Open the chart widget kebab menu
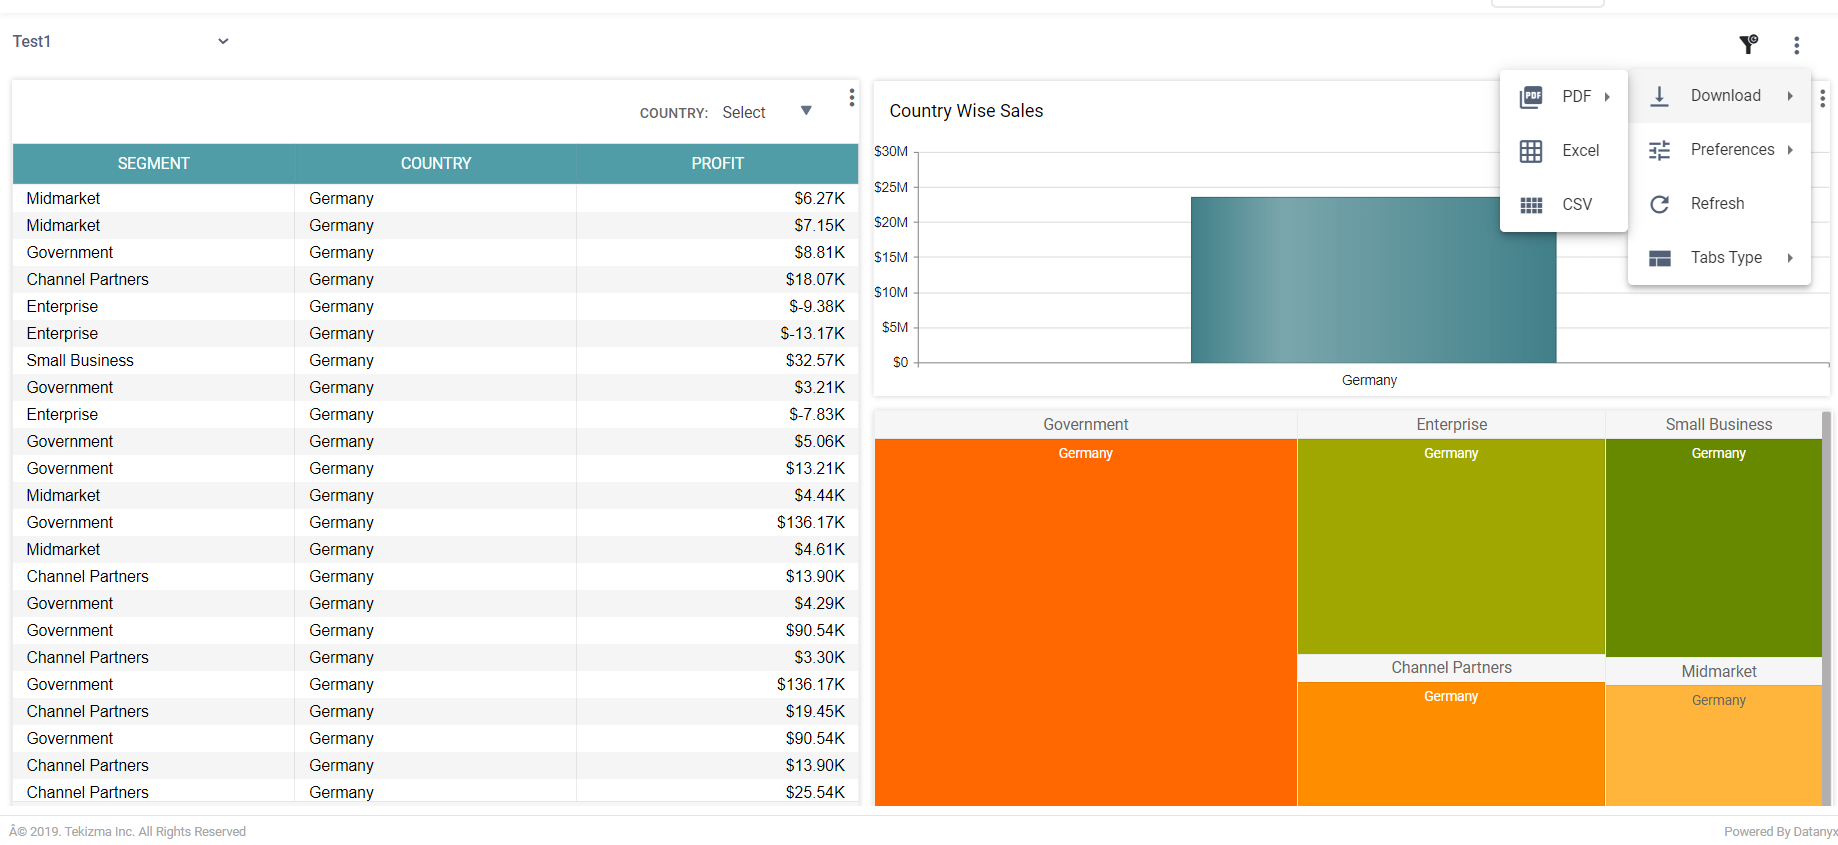This screenshot has width=1838, height=845. point(1822,98)
